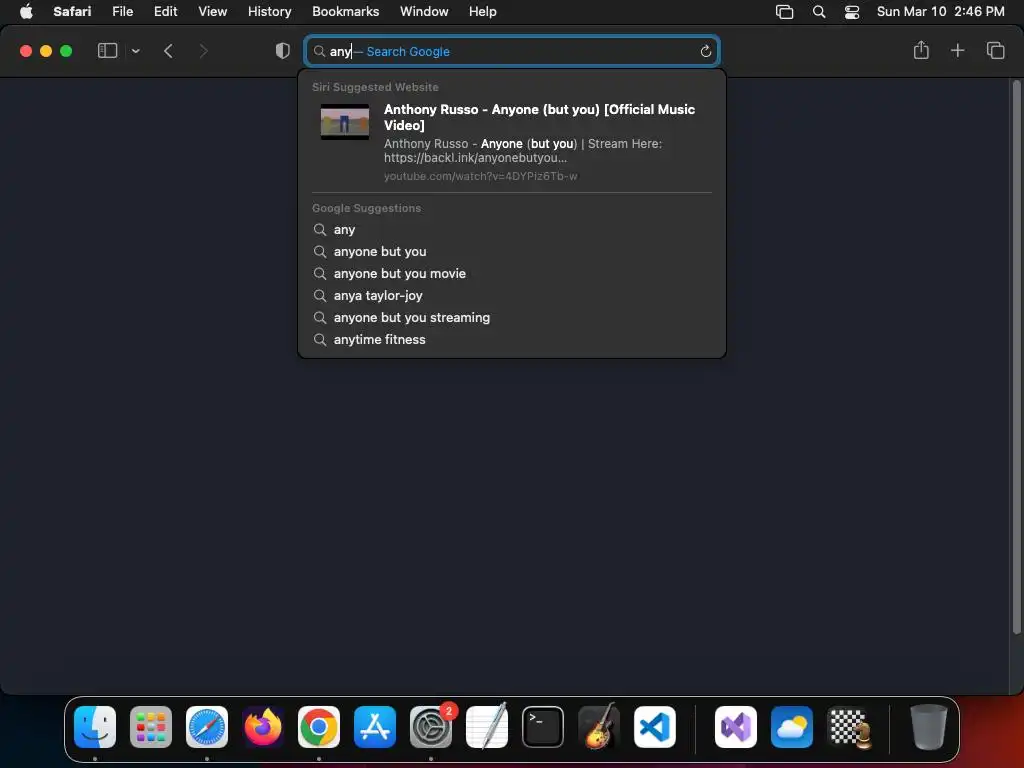
Task: Click the green full screen button
Action: [66, 51]
